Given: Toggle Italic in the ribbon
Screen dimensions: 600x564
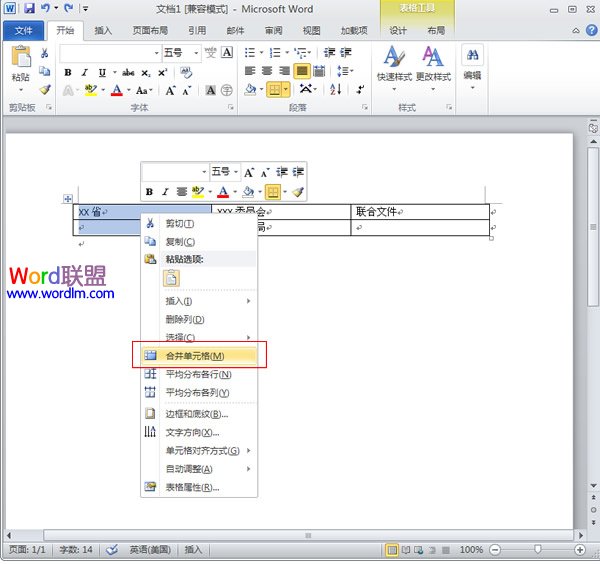Looking at the screenshot, I should (x=85, y=72).
